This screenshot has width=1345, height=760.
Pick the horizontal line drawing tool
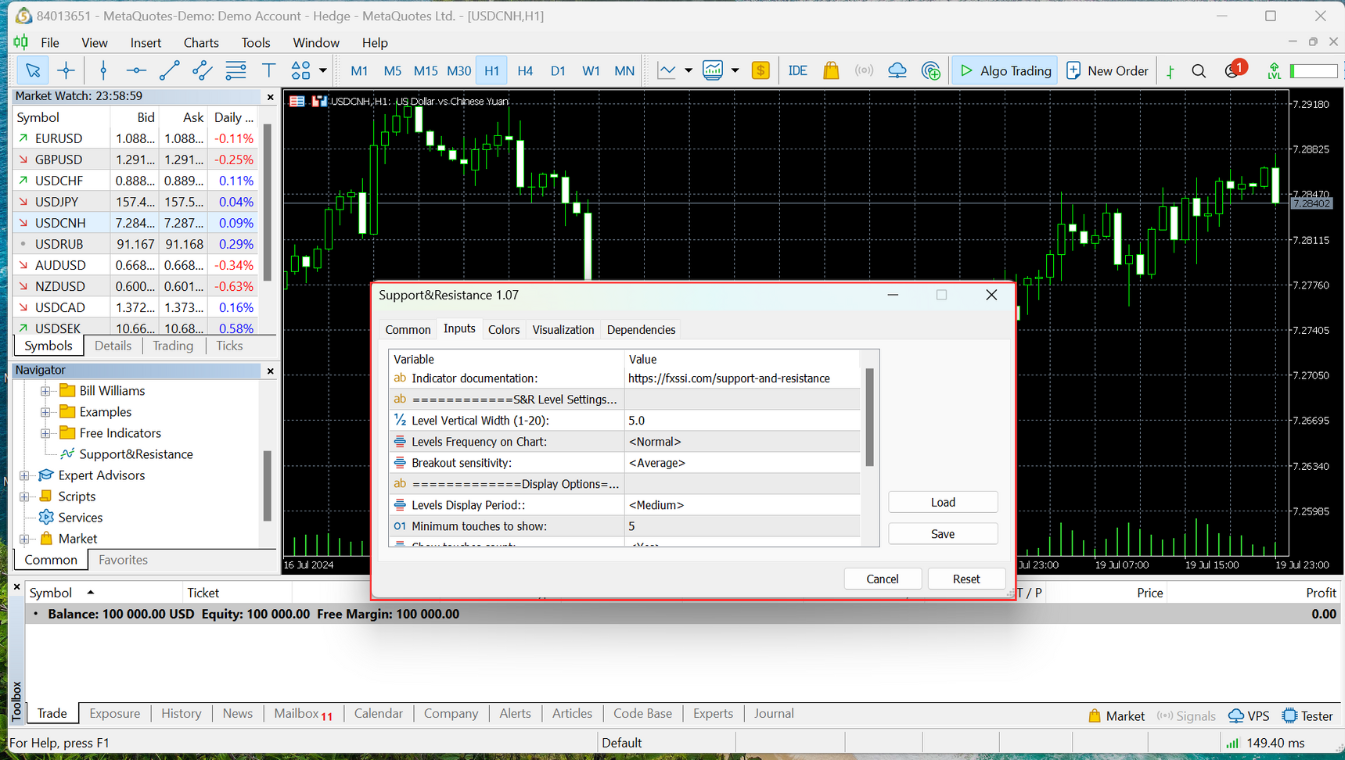click(x=136, y=70)
